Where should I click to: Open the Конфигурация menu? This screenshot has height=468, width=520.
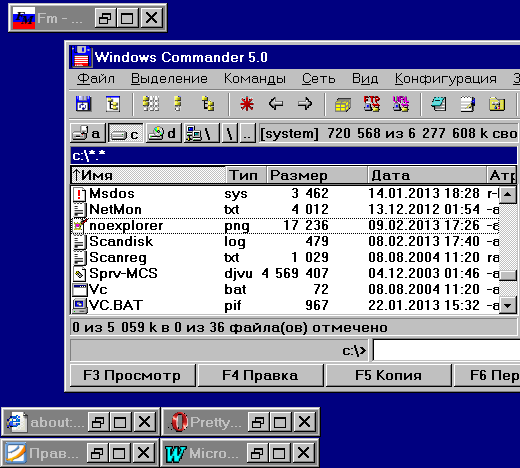coord(446,79)
